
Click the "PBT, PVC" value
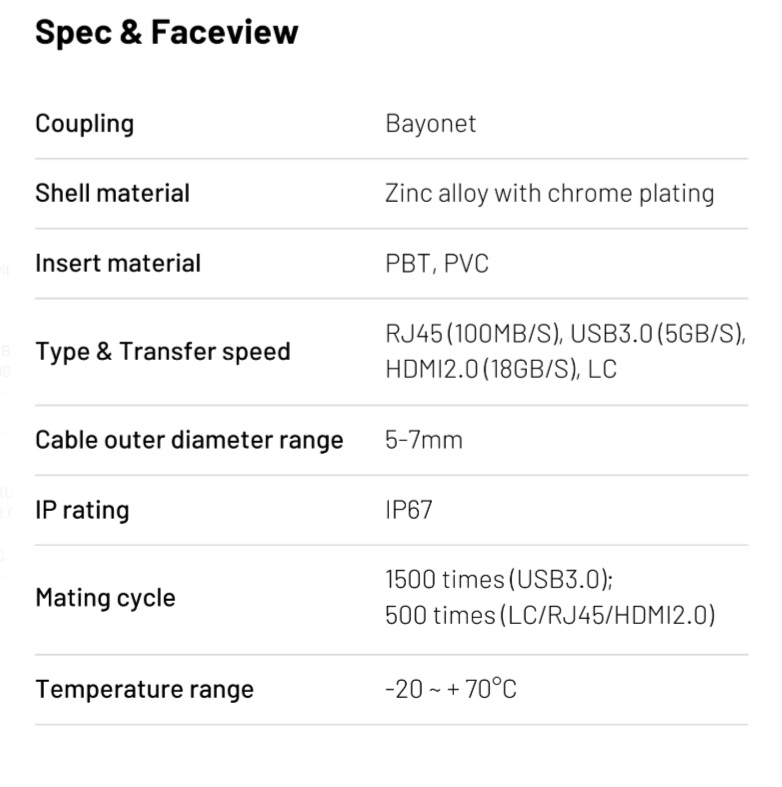tap(437, 264)
